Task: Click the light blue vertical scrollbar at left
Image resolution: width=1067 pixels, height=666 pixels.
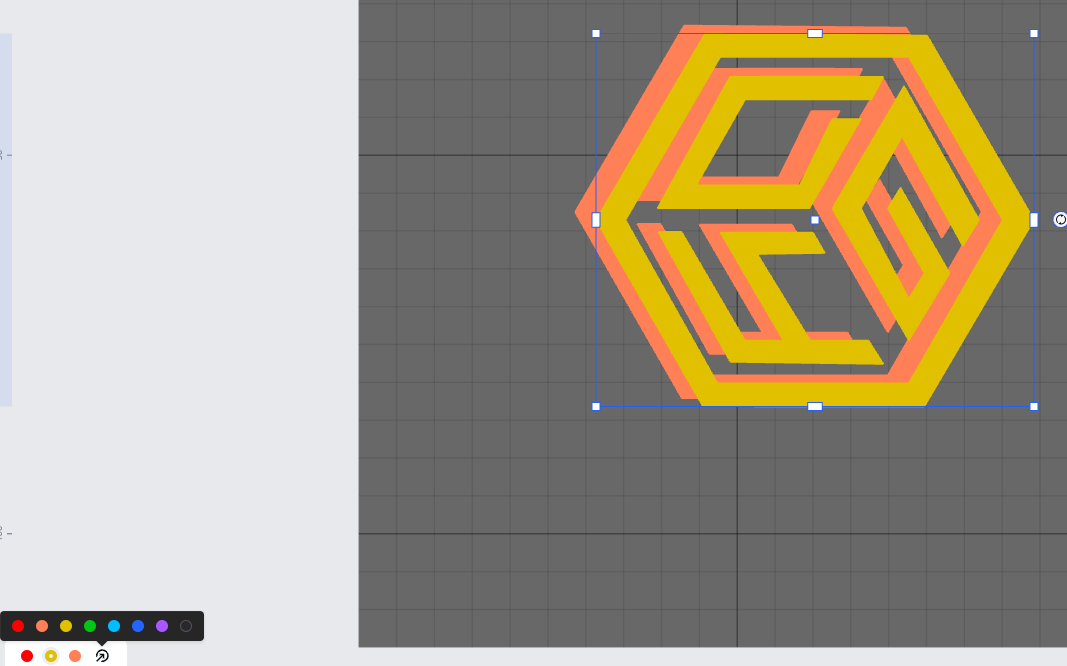Action: (6, 220)
